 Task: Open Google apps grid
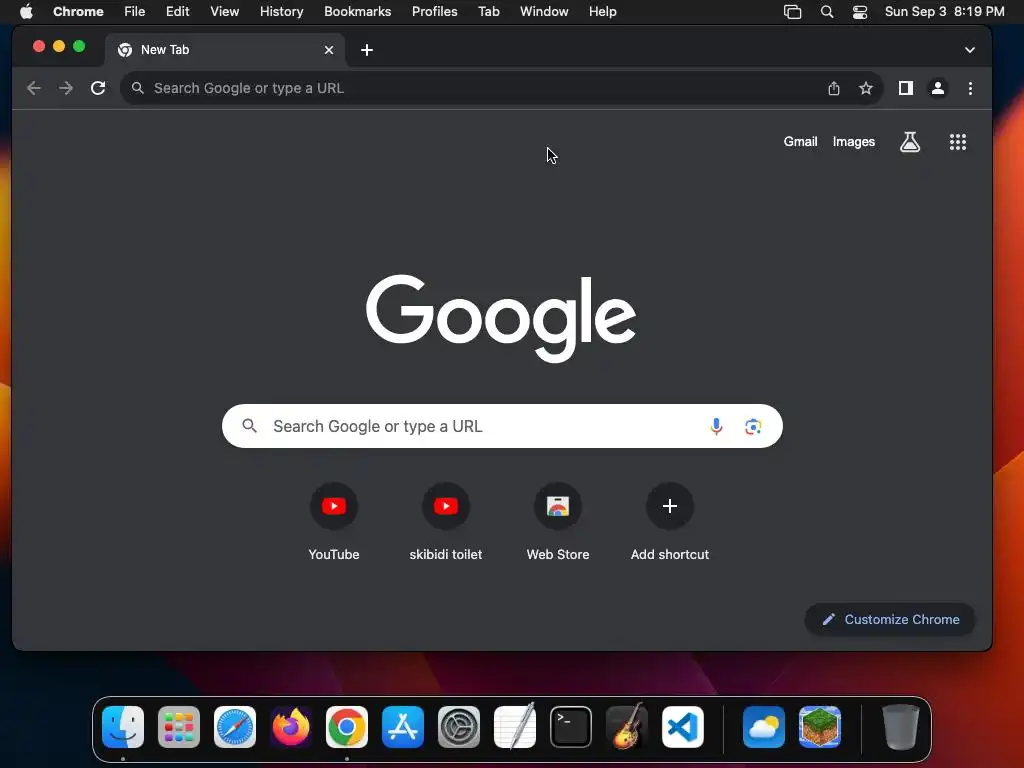[958, 142]
